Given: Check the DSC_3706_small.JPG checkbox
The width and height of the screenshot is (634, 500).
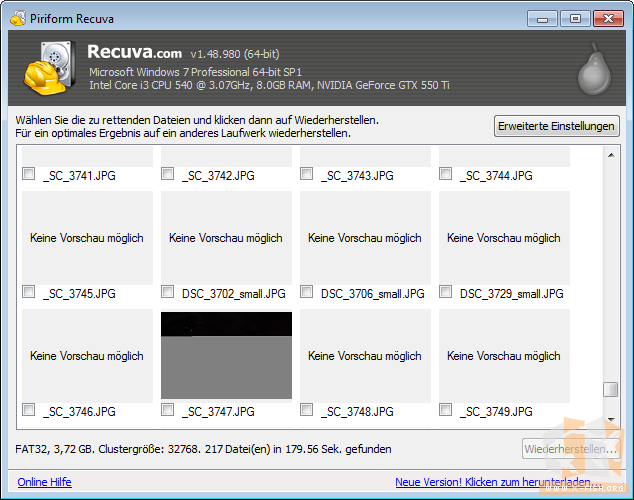Looking at the screenshot, I should (x=306, y=292).
